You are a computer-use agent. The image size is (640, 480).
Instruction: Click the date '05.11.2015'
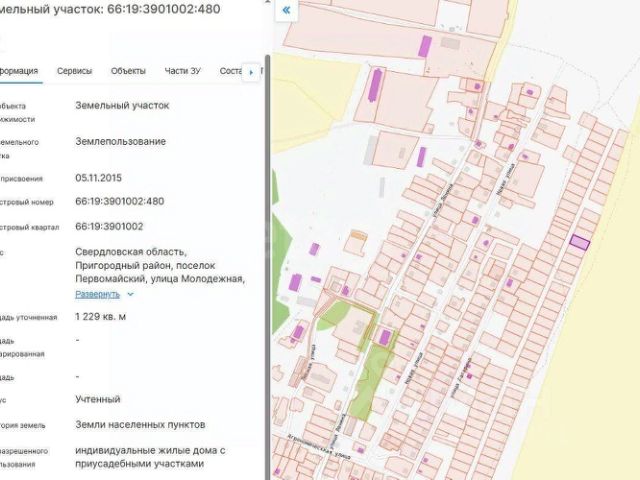tap(98, 178)
